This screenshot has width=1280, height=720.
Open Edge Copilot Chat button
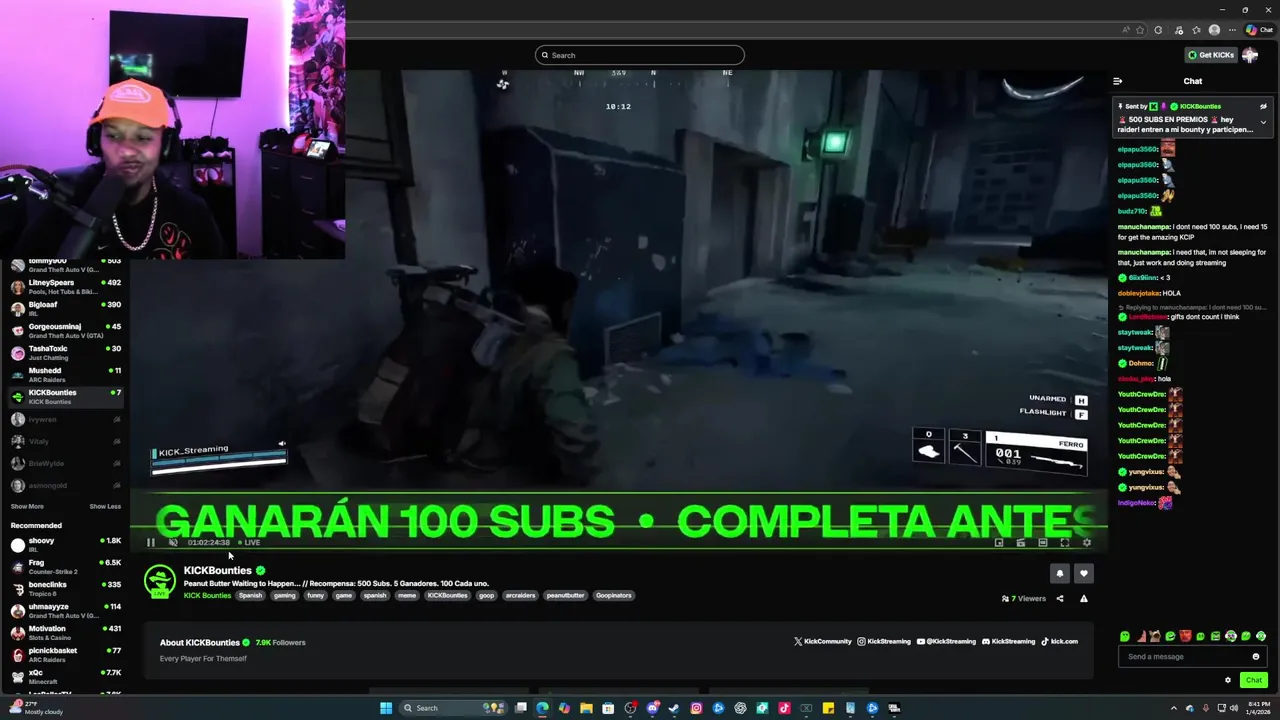pyautogui.click(x=1259, y=30)
